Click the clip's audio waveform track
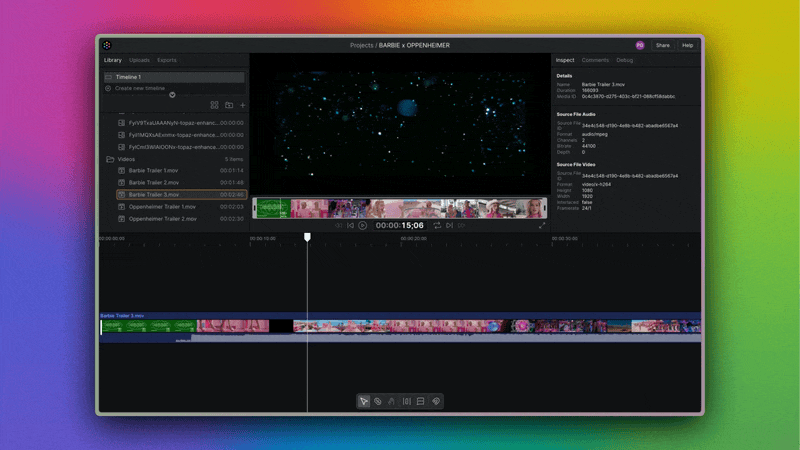The width and height of the screenshot is (800, 450). pyautogui.click(x=400, y=338)
